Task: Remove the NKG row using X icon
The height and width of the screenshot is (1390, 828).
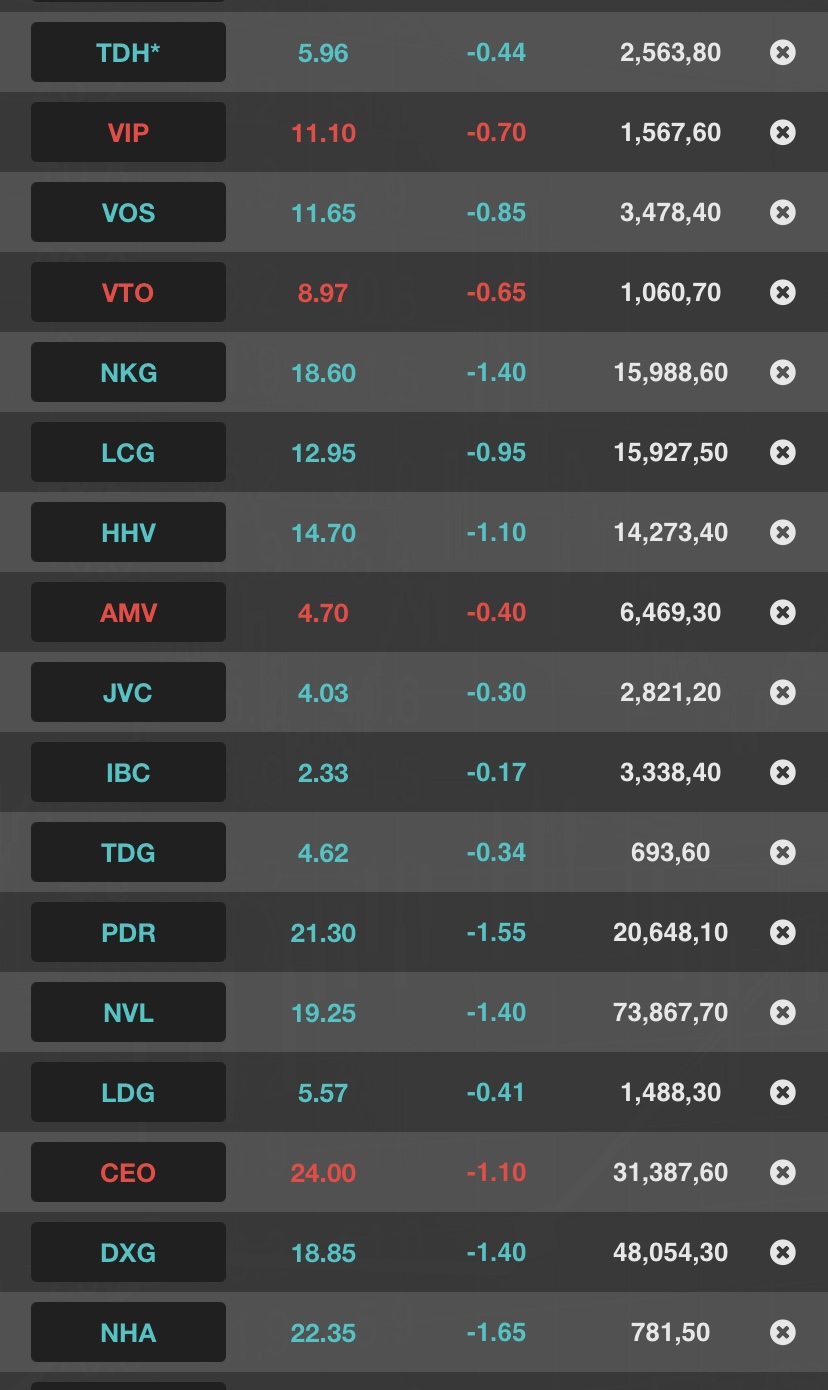Action: pyautogui.click(x=783, y=372)
